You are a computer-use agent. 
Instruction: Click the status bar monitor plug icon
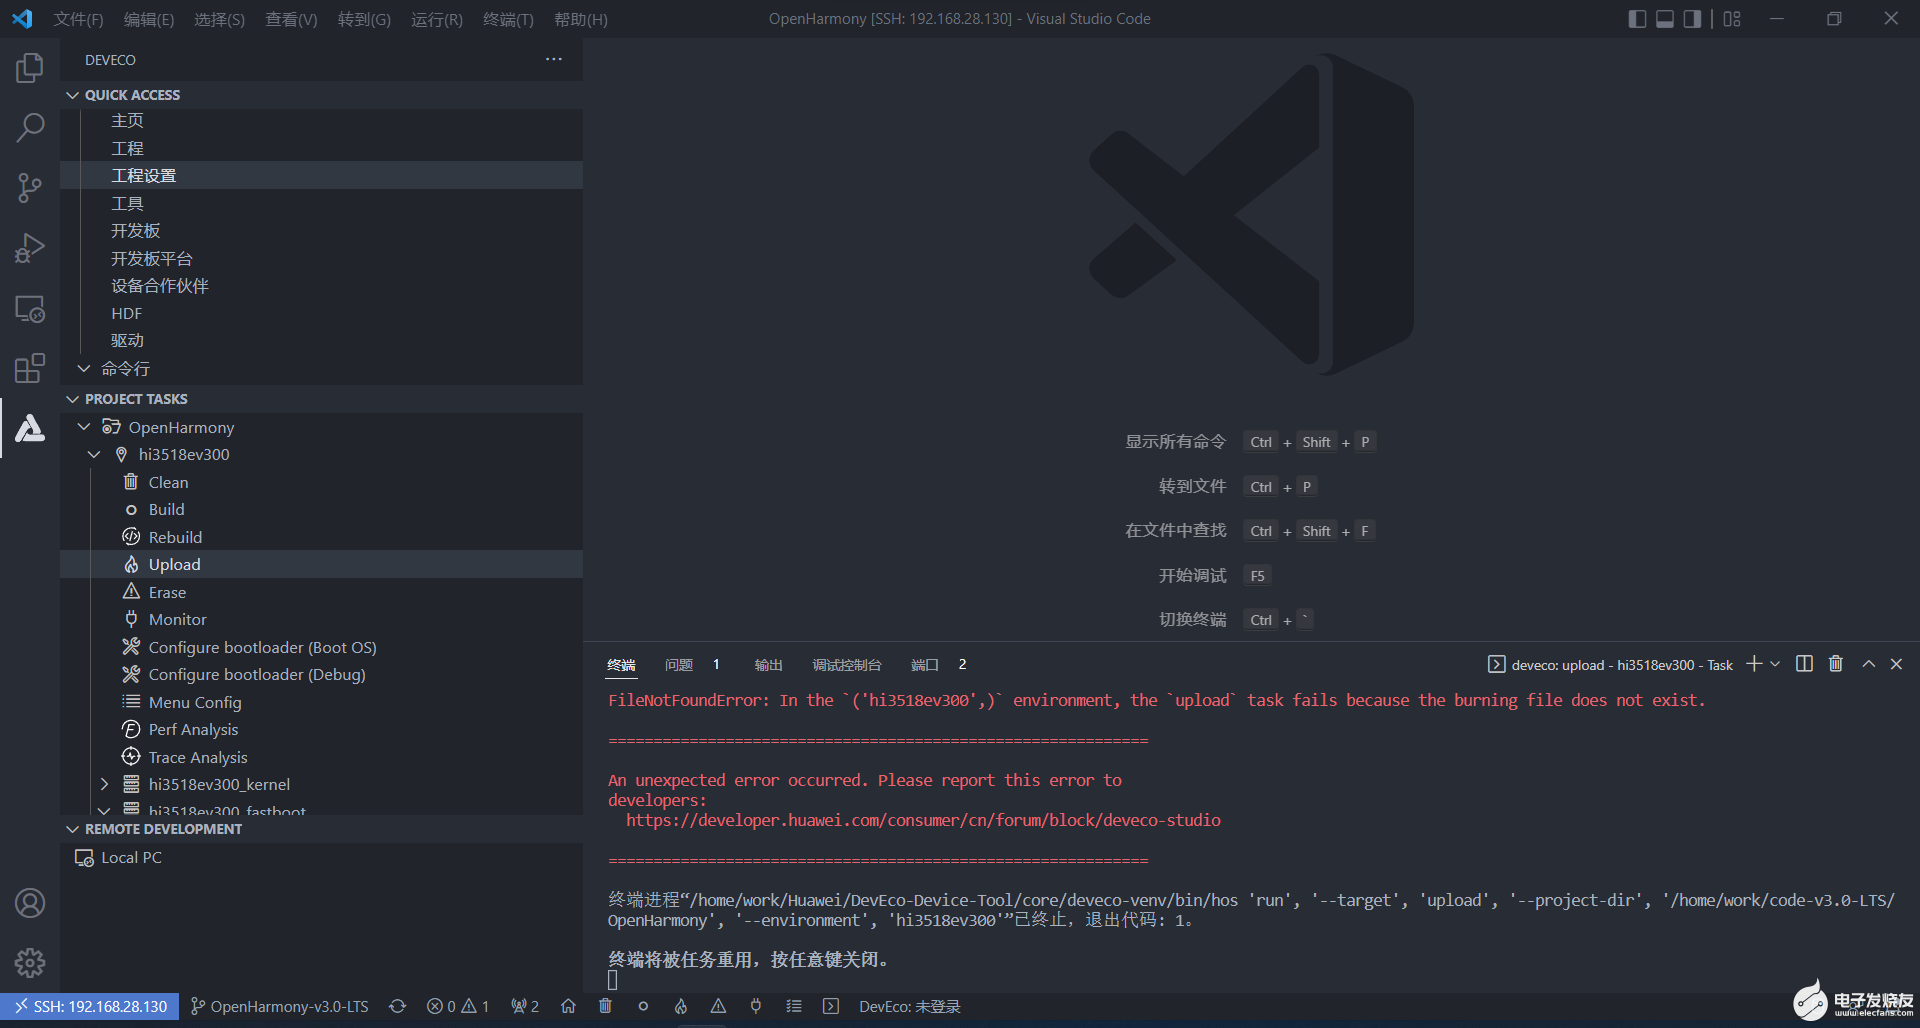756,1006
